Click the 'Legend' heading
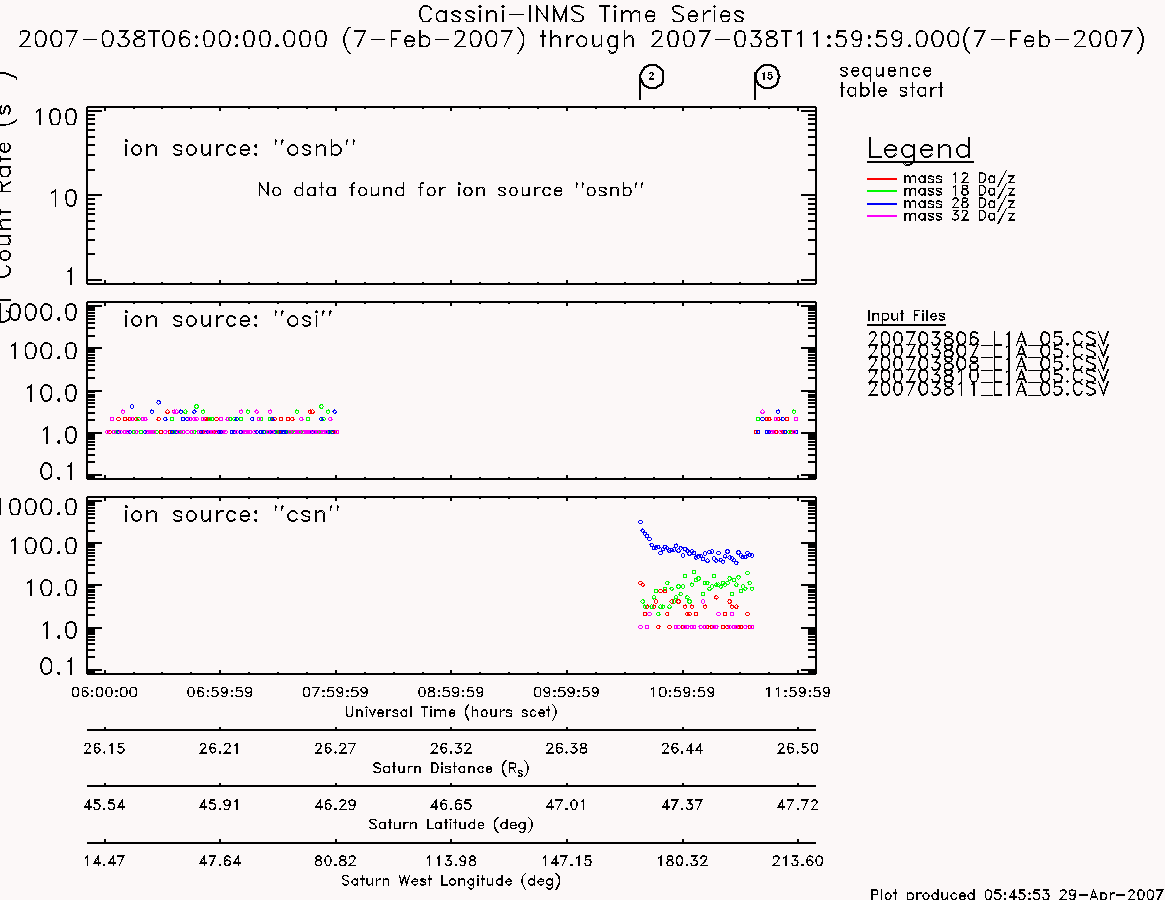 pos(919,149)
